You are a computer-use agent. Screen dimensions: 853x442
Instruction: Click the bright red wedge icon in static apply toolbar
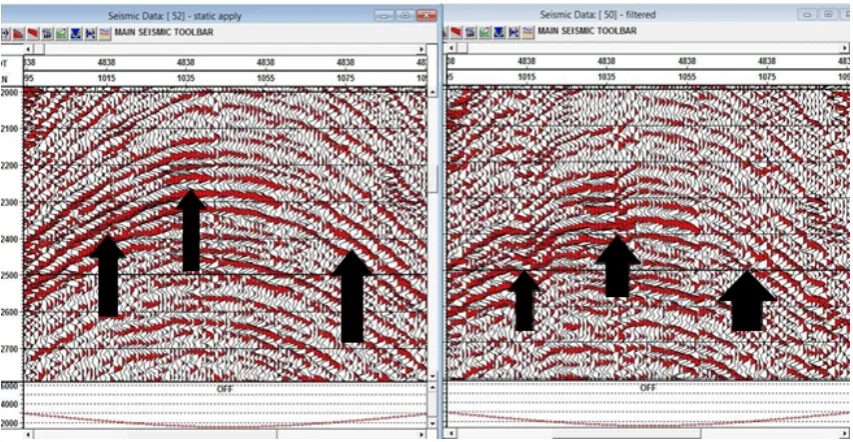pos(33,33)
